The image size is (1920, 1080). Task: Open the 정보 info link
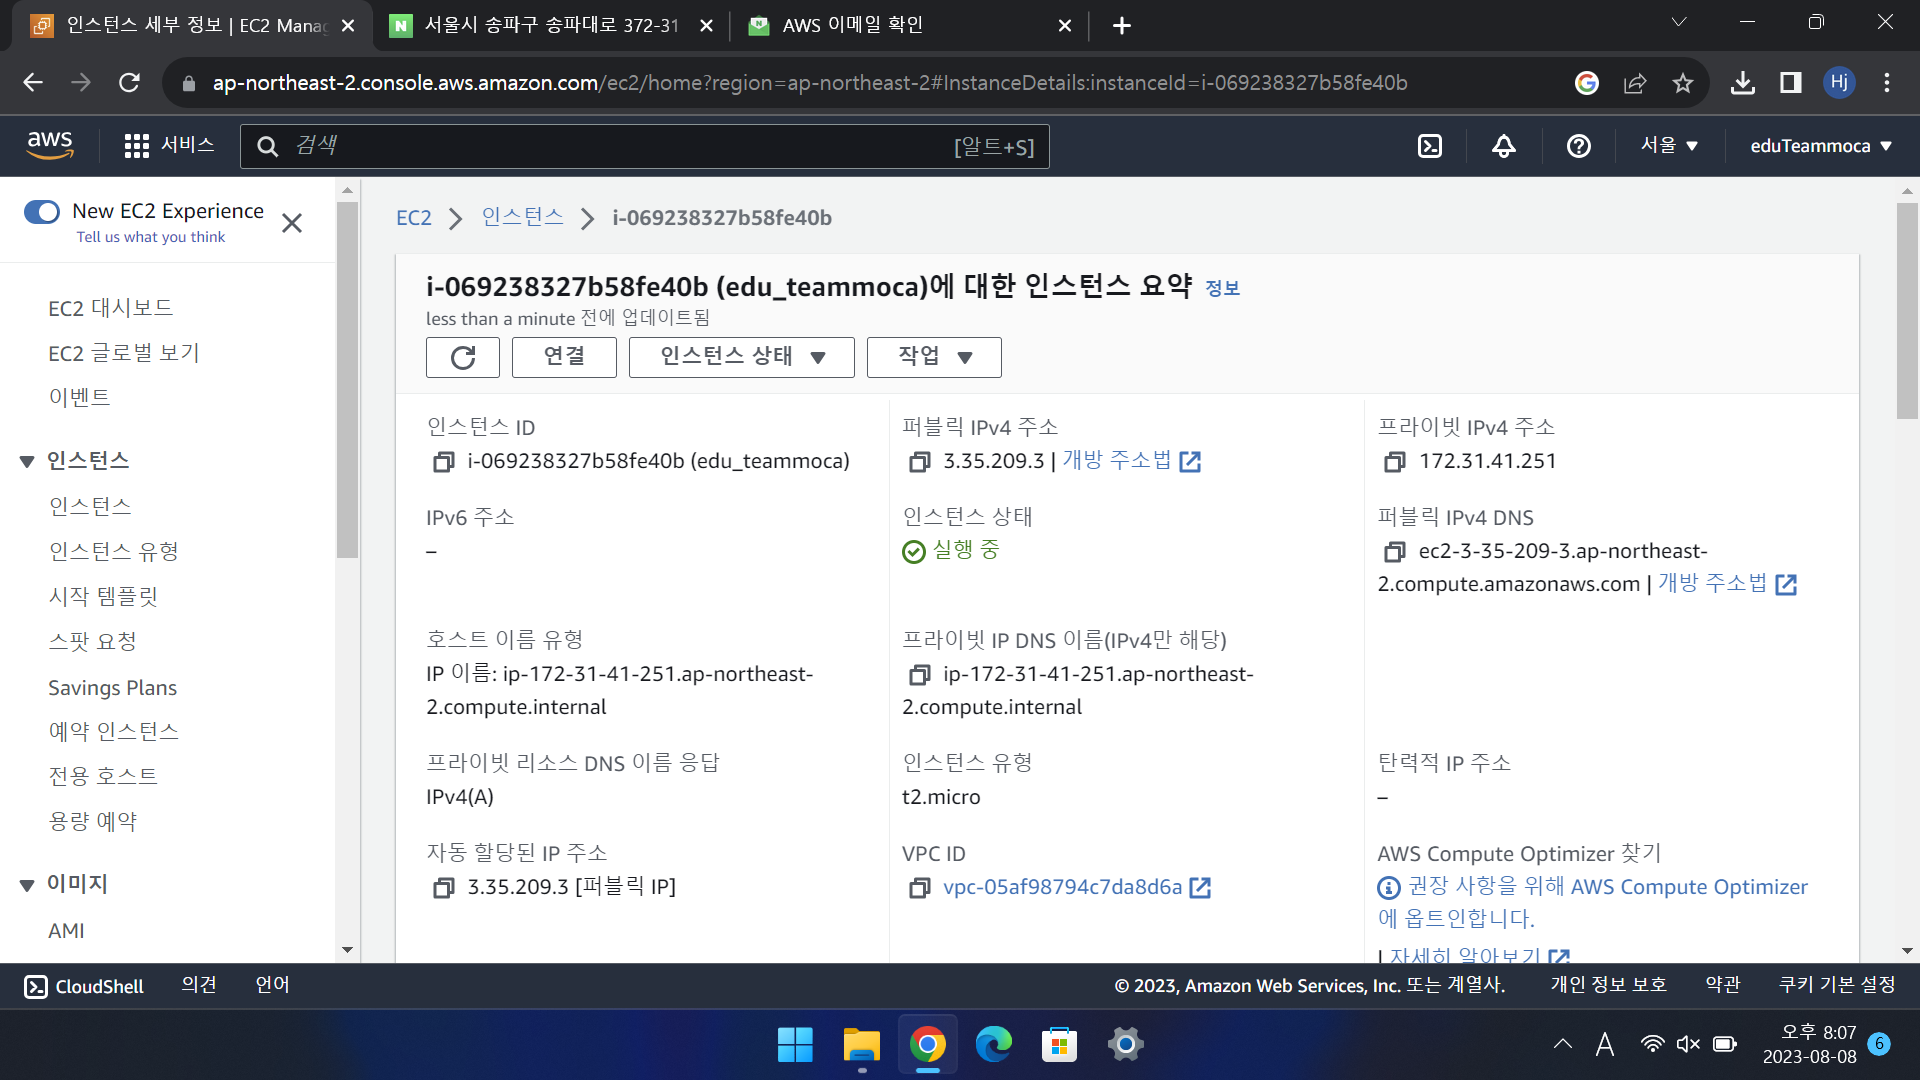coord(1222,289)
